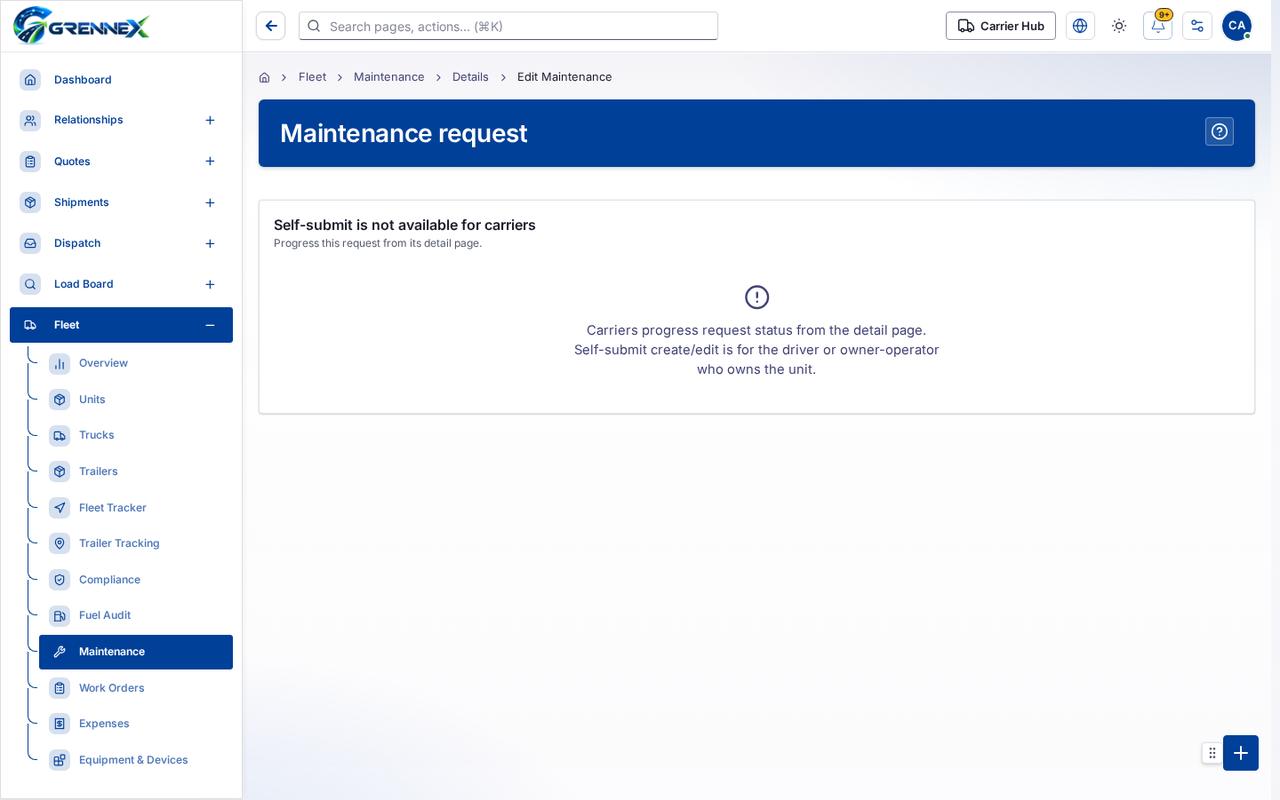The width and height of the screenshot is (1280, 800).
Task: Click the Trailer Tracking pin icon
Action: coord(60,544)
